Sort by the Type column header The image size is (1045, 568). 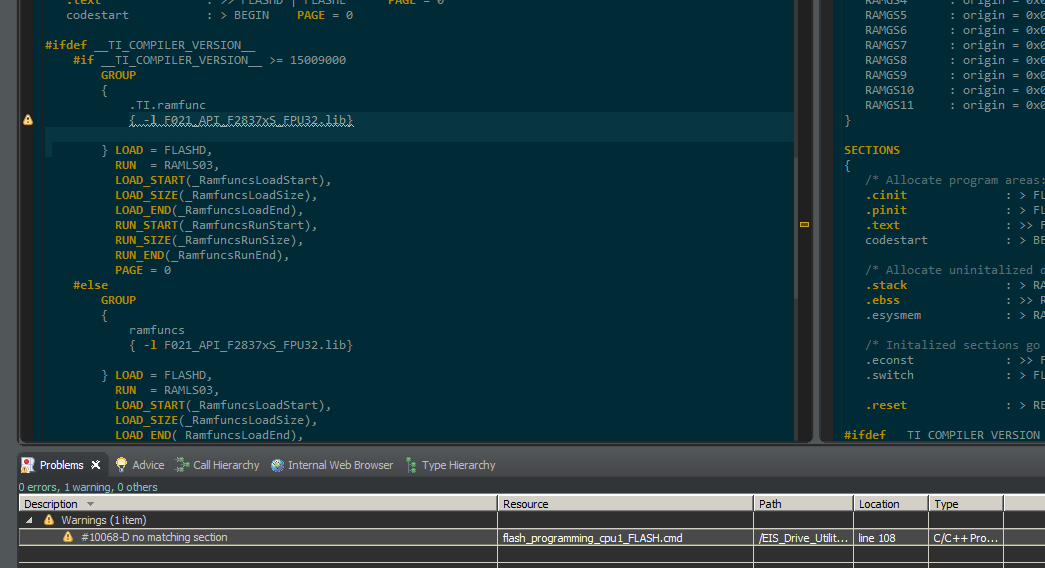[x=966, y=504]
